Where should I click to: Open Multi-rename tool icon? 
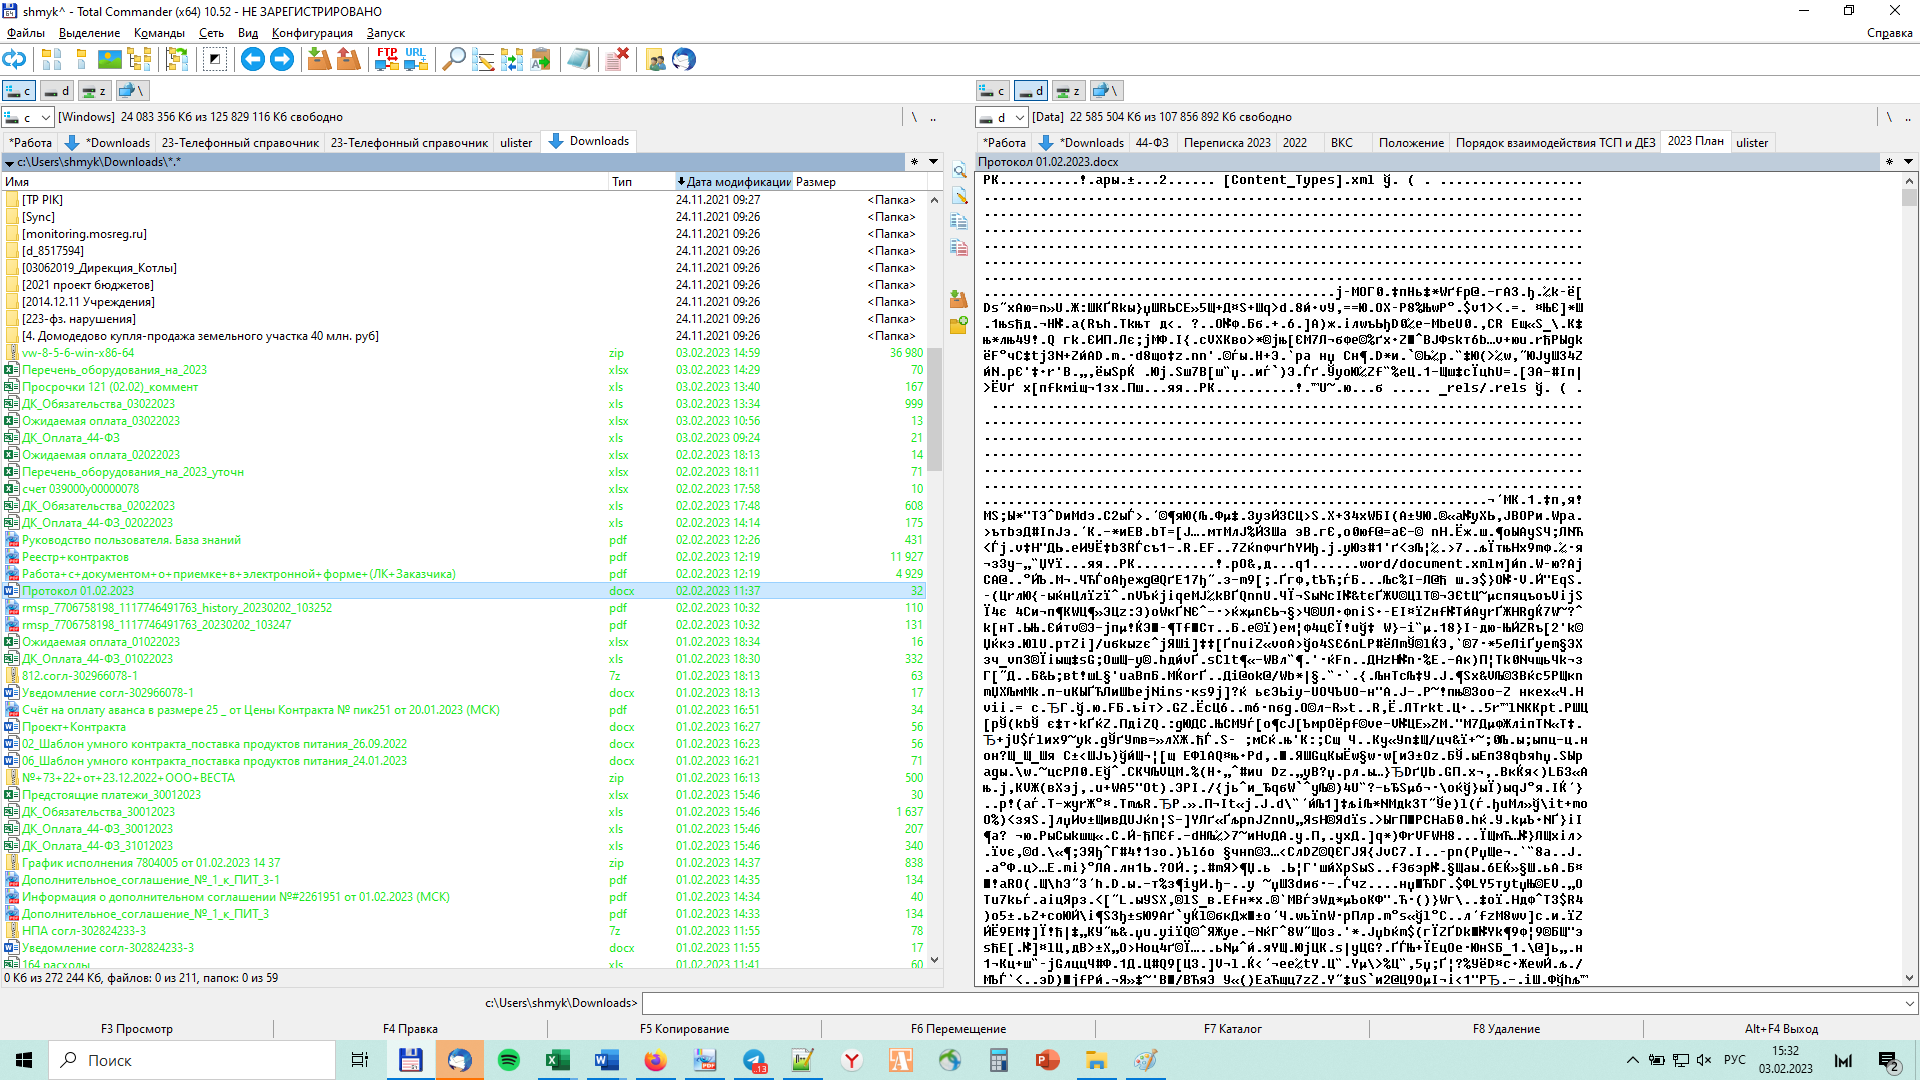[x=483, y=60]
